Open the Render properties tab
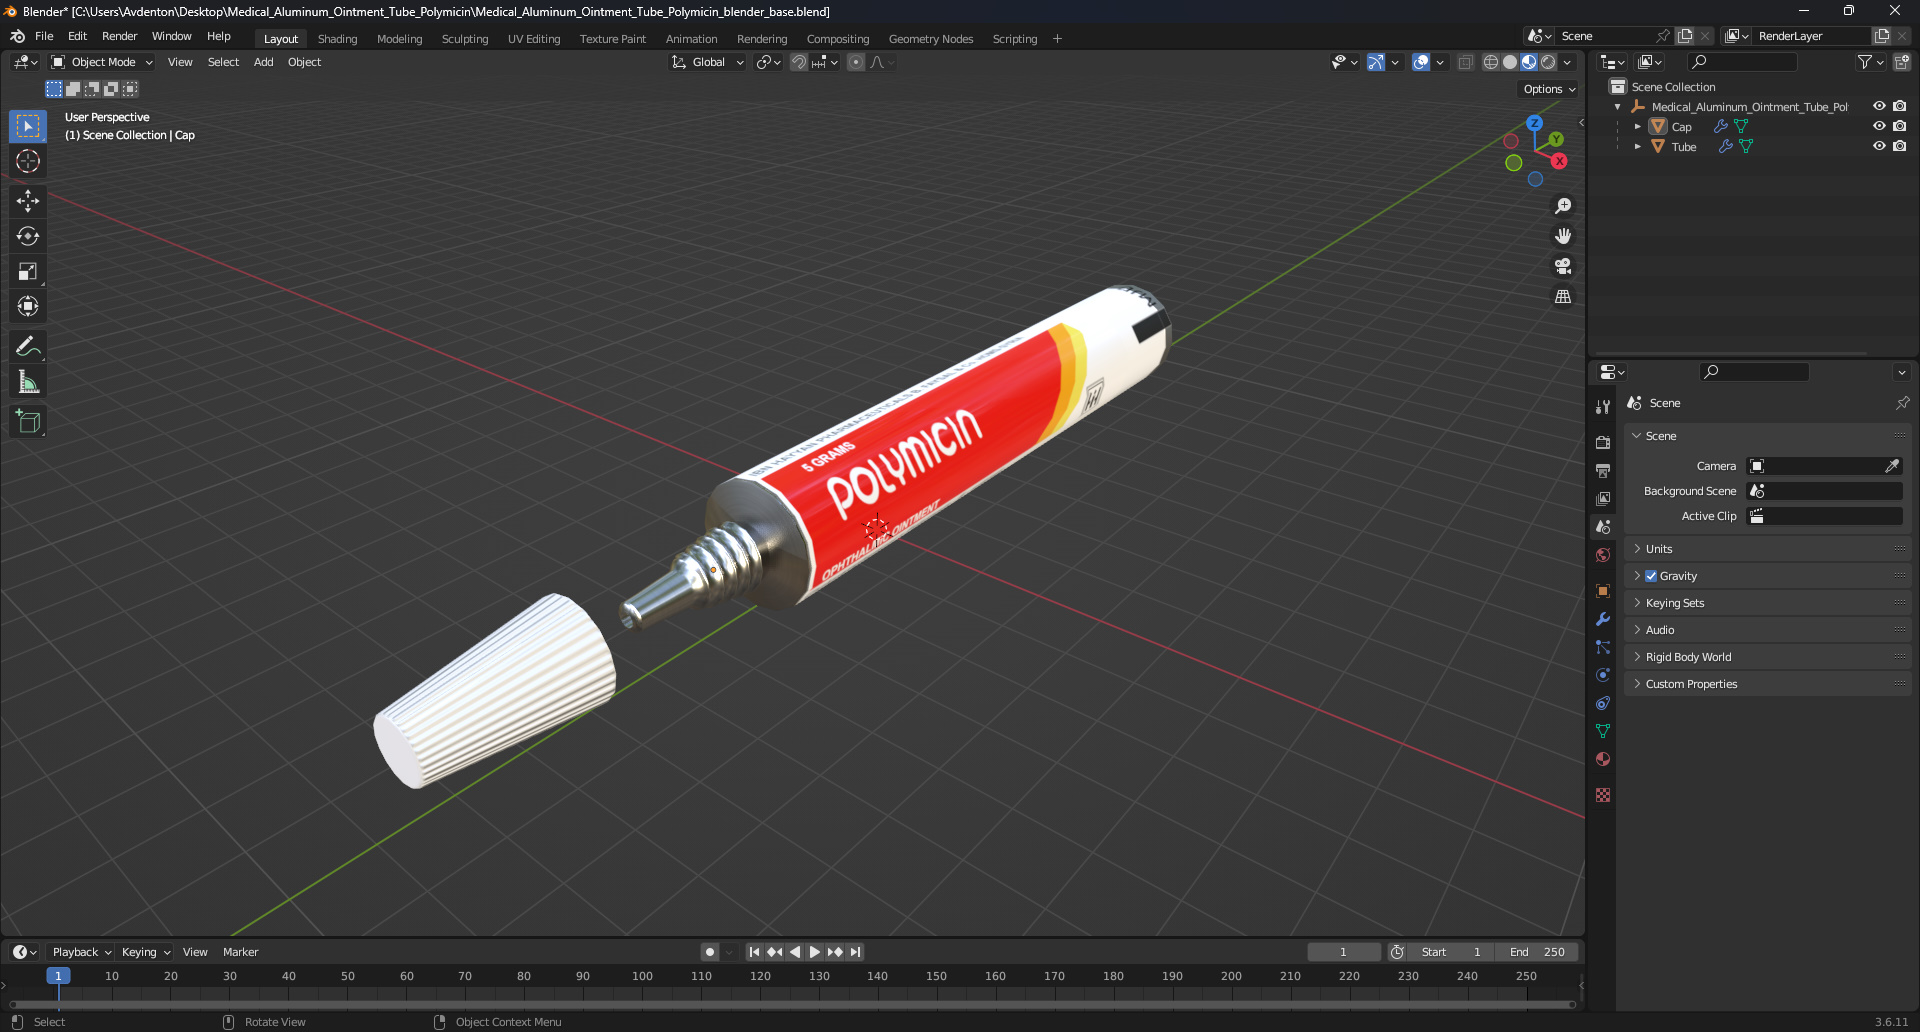The height and width of the screenshot is (1032, 1920). click(1603, 442)
